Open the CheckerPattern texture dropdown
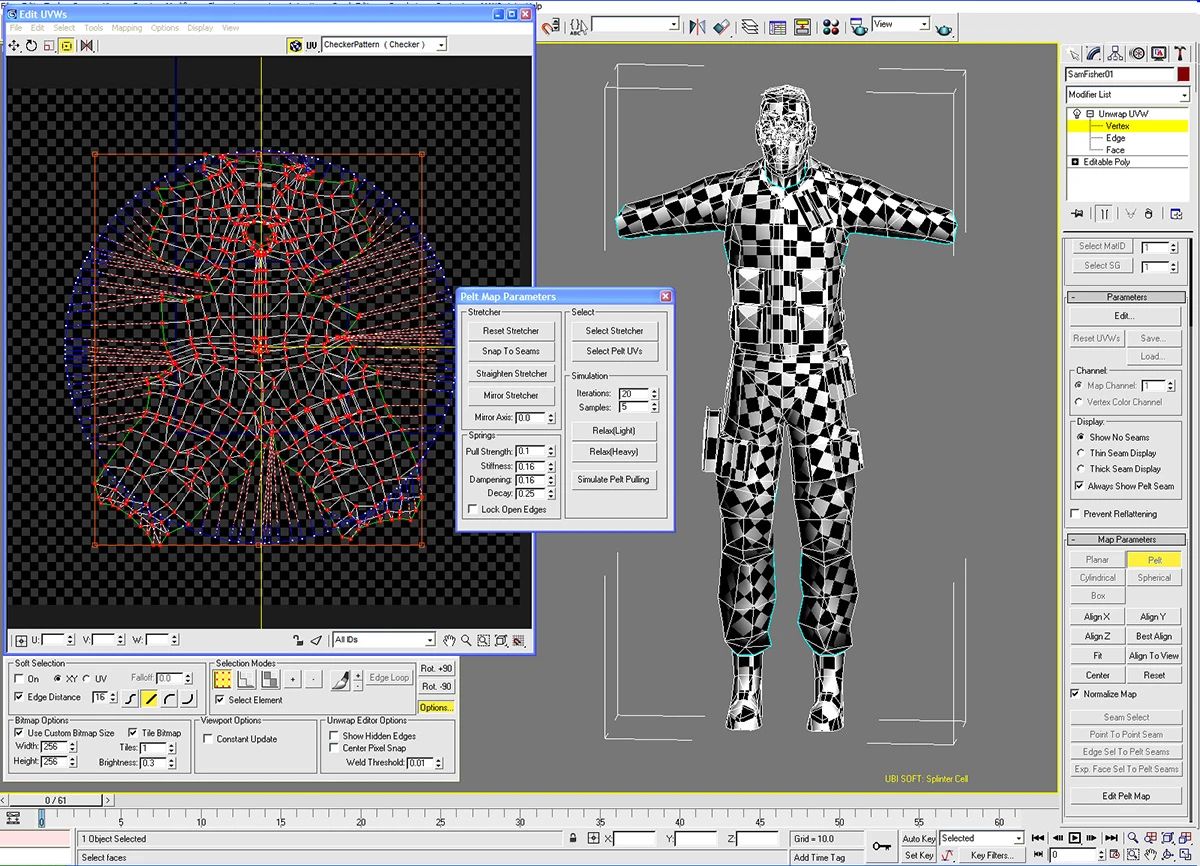1200x866 pixels. pos(384,45)
